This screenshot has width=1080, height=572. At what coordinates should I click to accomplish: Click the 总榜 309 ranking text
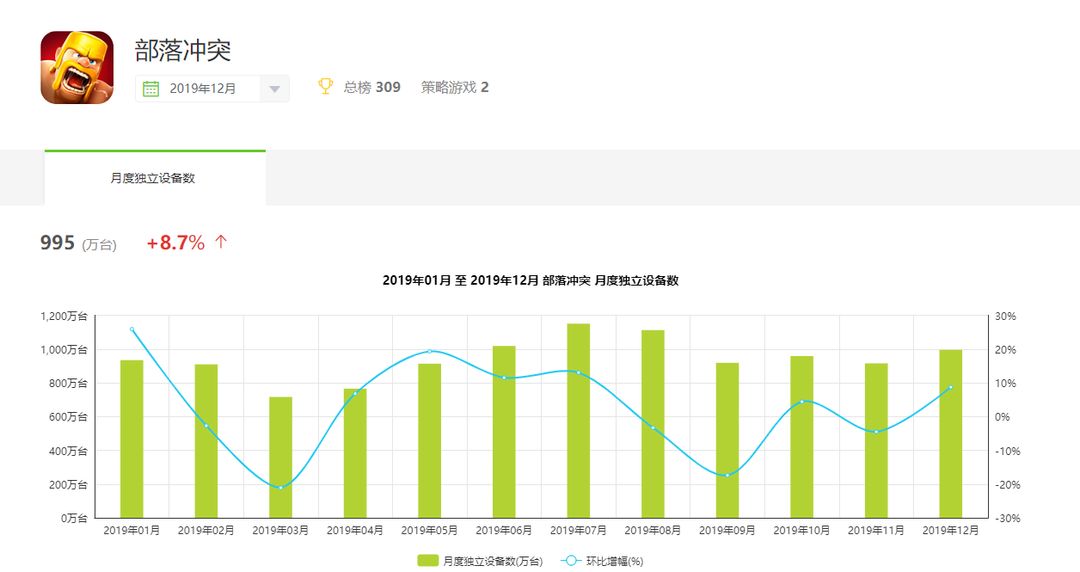[x=372, y=88]
